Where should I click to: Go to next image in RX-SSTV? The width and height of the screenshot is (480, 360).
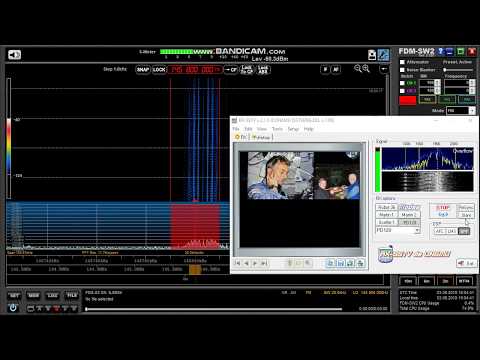tap(255, 263)
